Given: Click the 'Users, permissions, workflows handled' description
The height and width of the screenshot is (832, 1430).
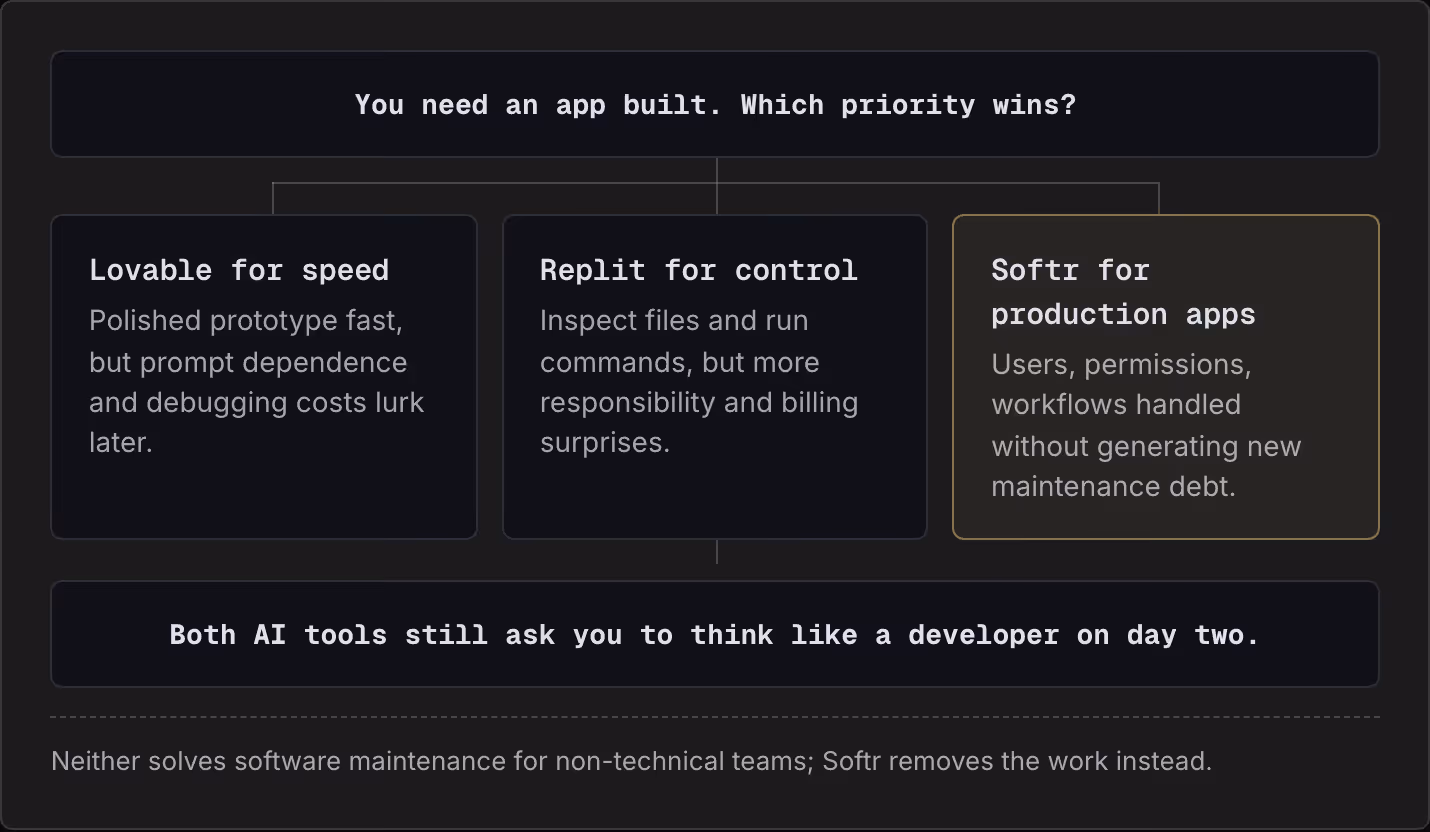Looking at the screenshot, I should [x=1146, y=425].
